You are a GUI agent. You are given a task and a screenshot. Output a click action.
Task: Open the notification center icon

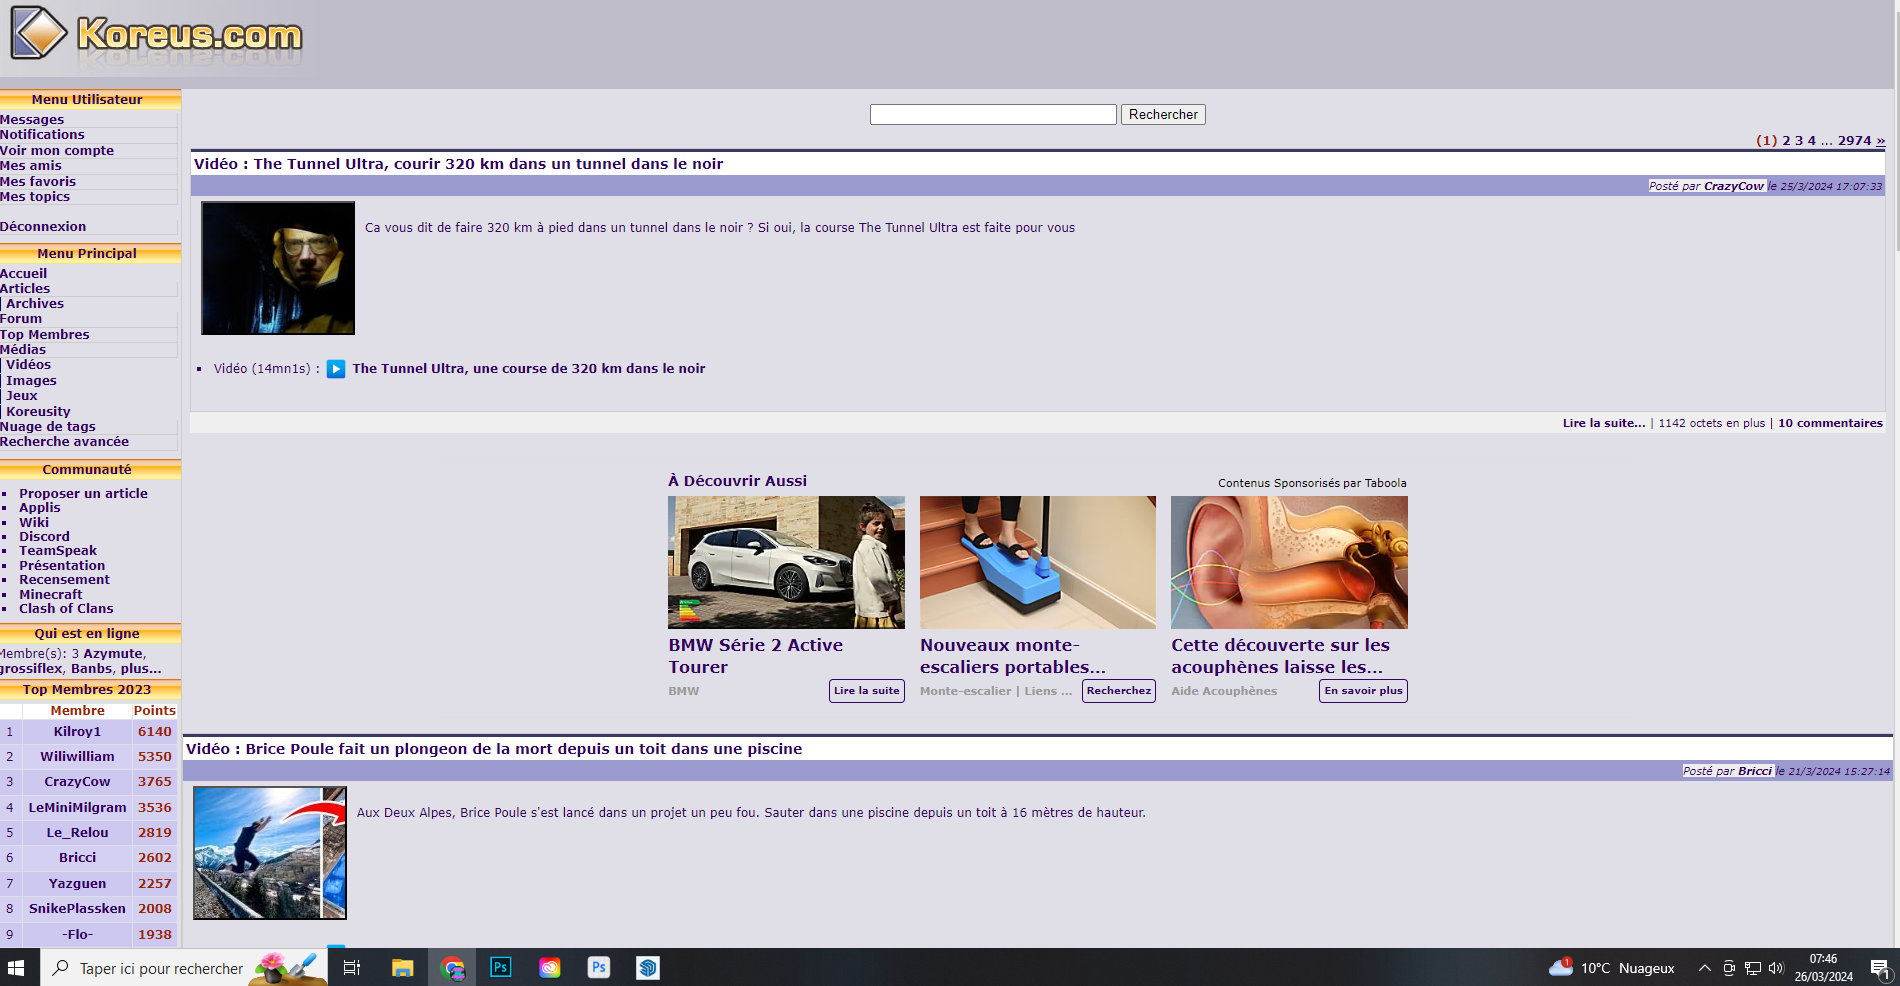[x=1879, y=967]
